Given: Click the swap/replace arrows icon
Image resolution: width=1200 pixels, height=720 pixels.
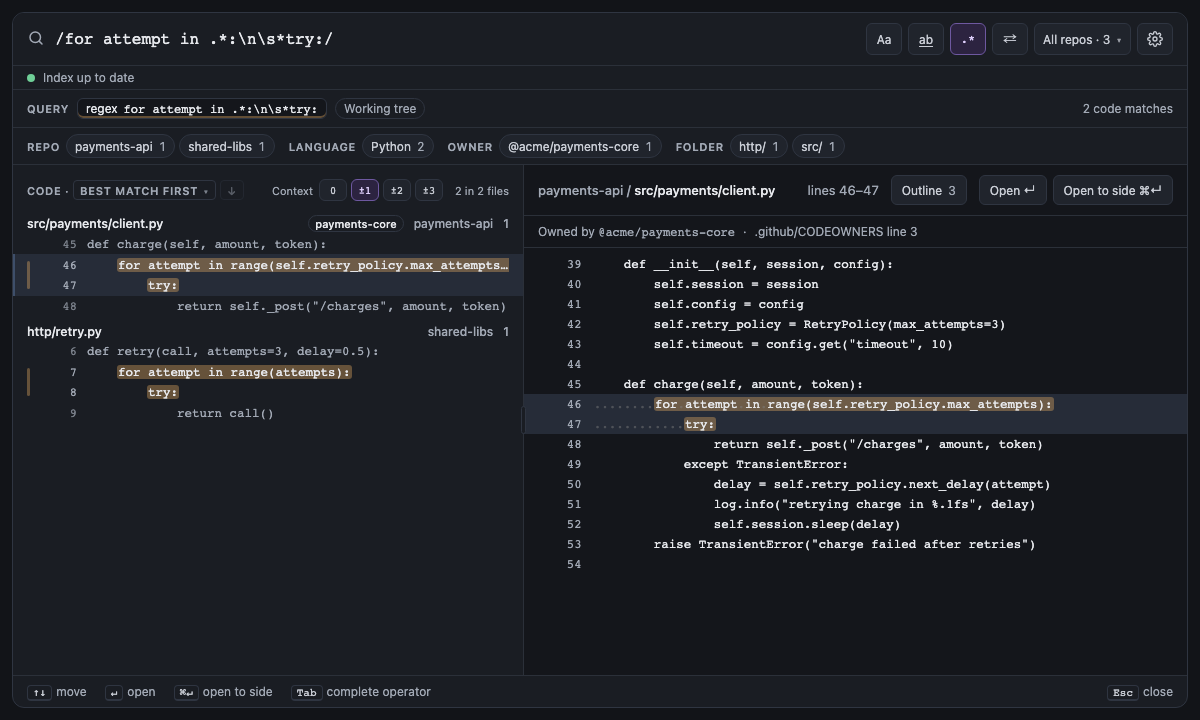Looking at the screenshot, I should pyautogui.click(x=1010, y=39).
